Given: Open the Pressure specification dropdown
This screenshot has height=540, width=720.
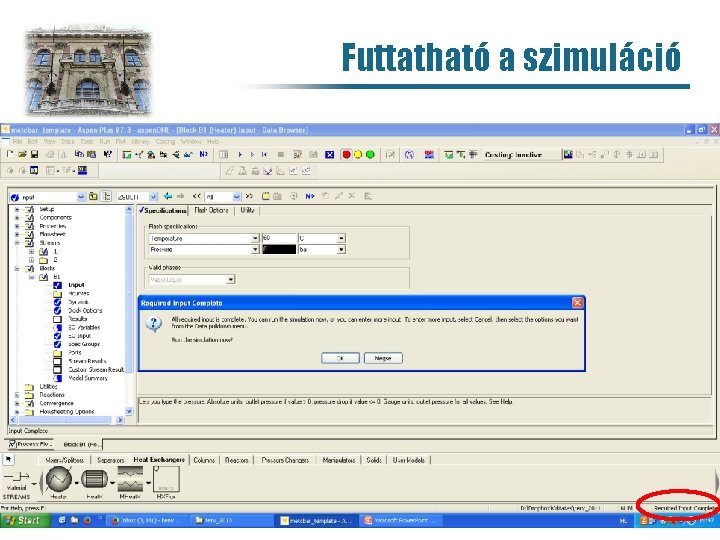Looking at the screenshot, I should tap(255, 249).
